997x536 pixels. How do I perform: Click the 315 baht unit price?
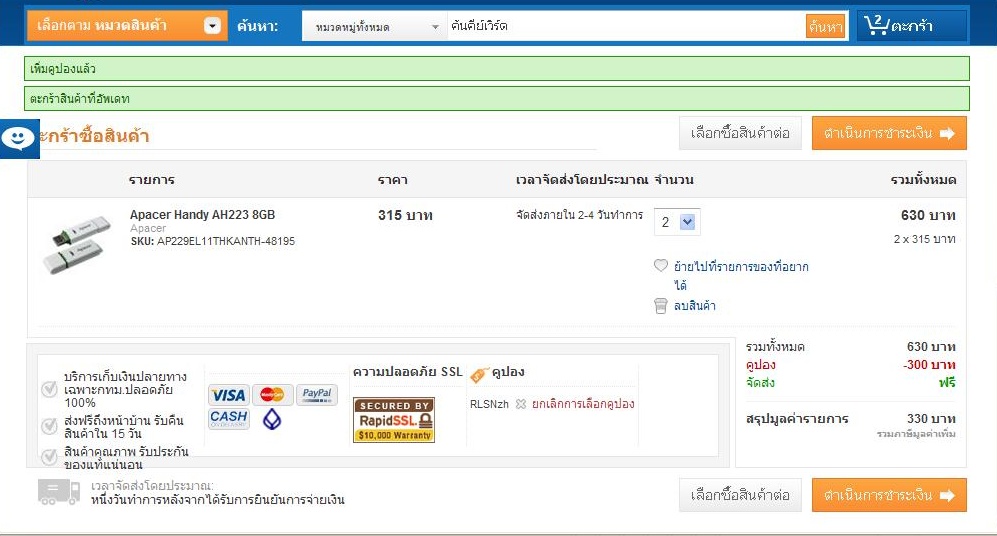click(x=405, y=215)
